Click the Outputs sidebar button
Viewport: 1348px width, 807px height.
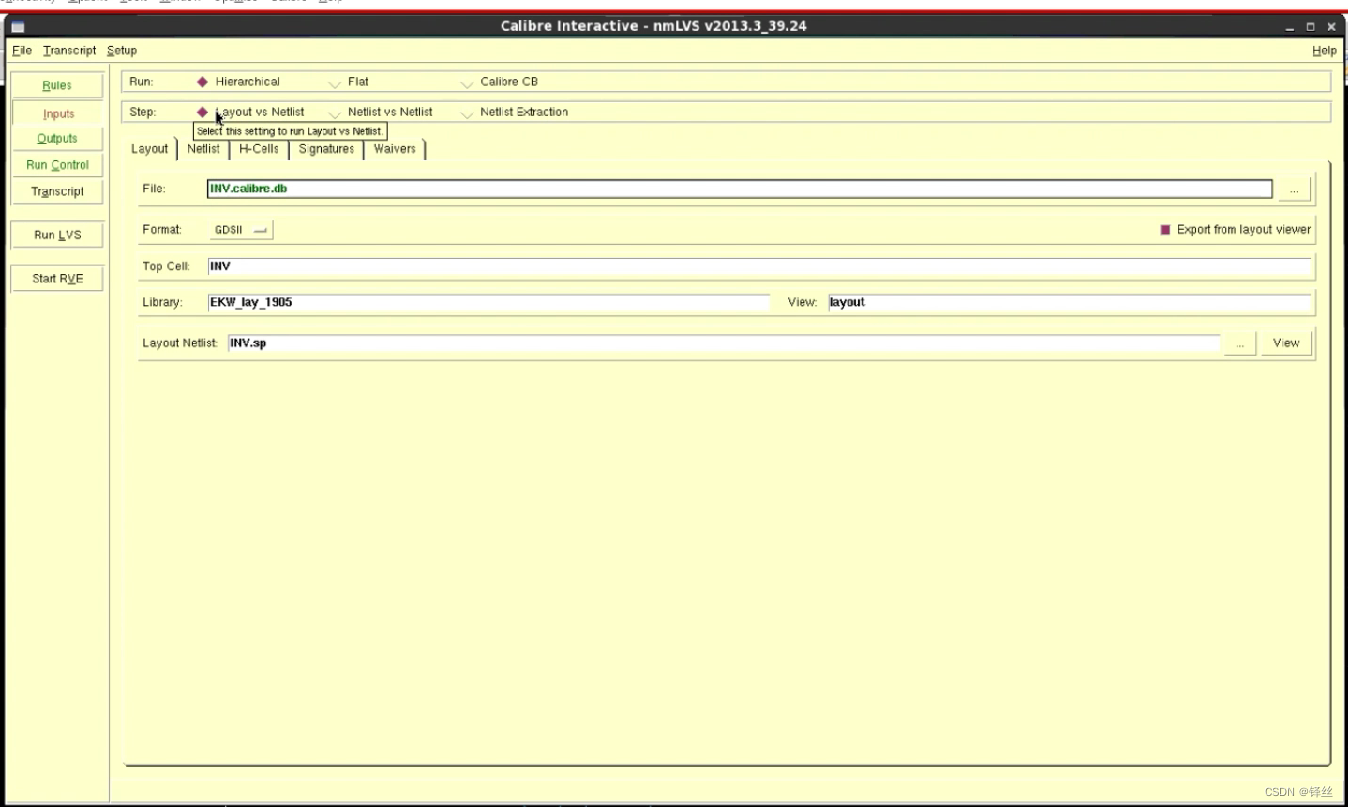(x=57, y=139)
